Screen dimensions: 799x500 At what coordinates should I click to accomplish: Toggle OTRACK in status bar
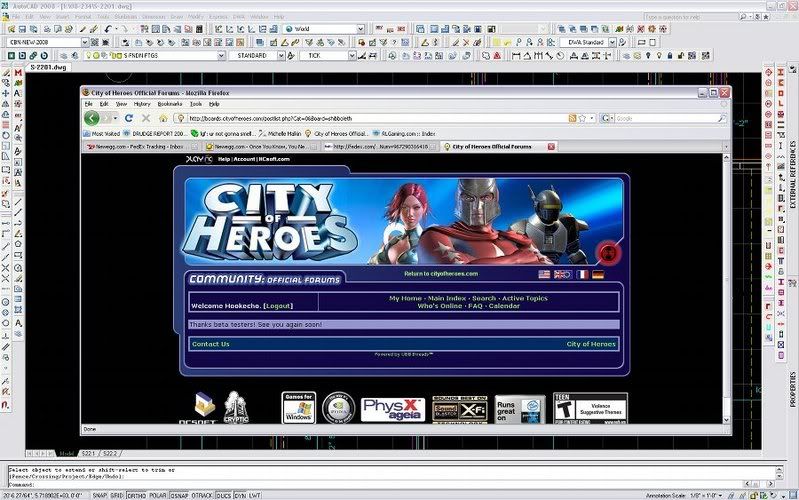202,495
